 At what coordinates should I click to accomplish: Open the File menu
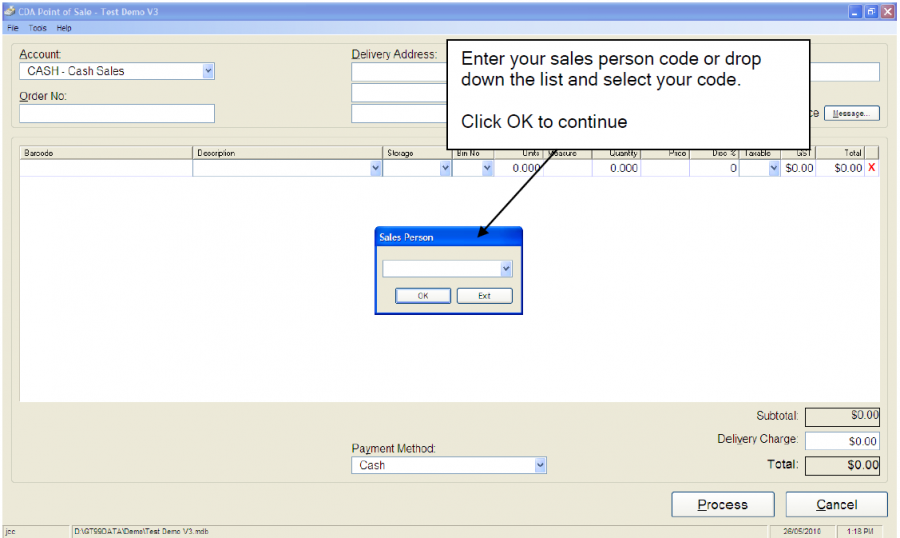pyautogui.click(x=13, y=28)
